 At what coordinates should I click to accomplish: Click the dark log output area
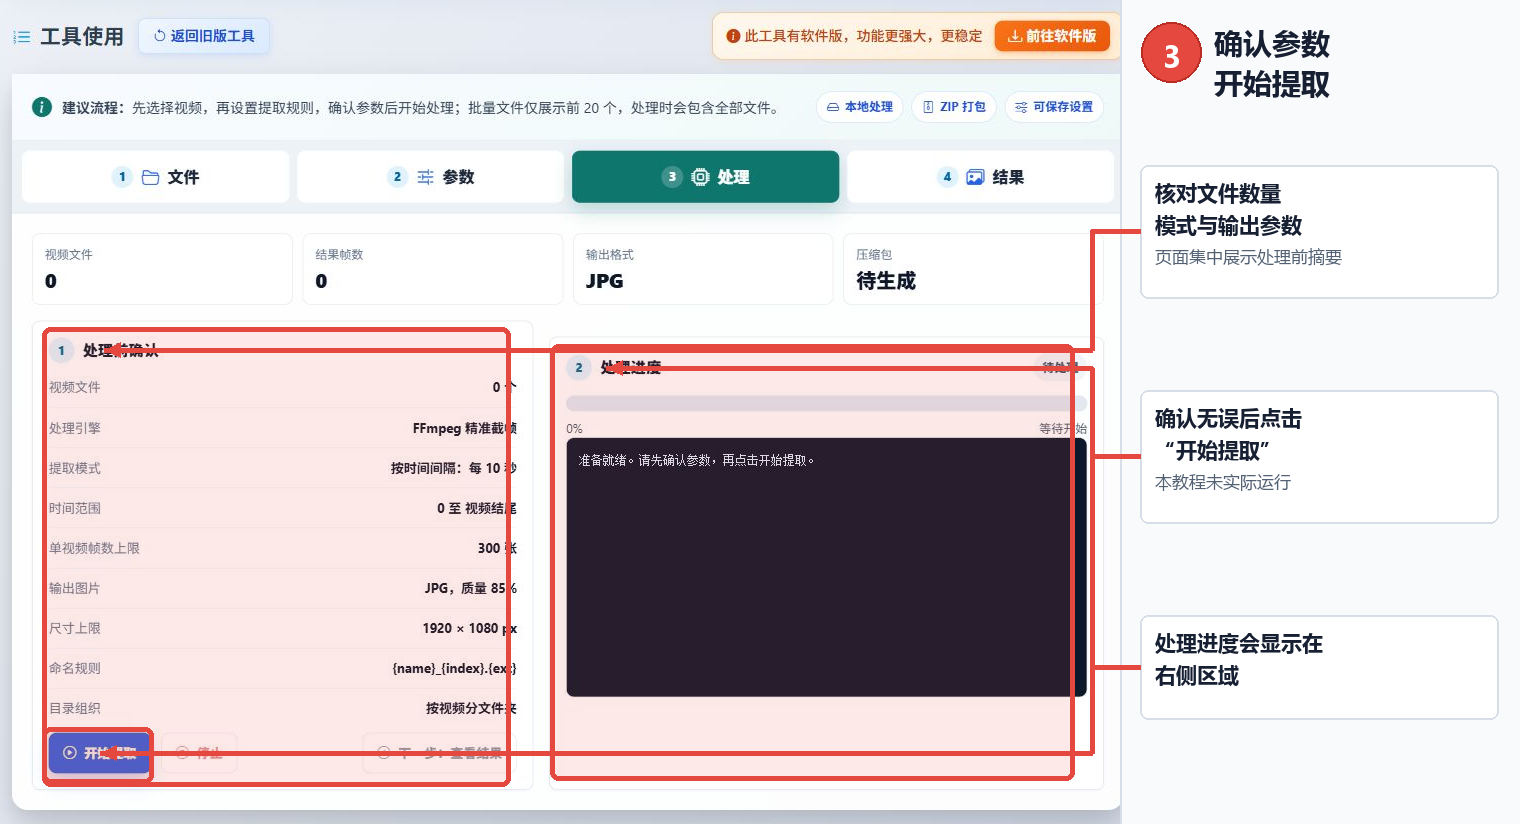point(826,567)
